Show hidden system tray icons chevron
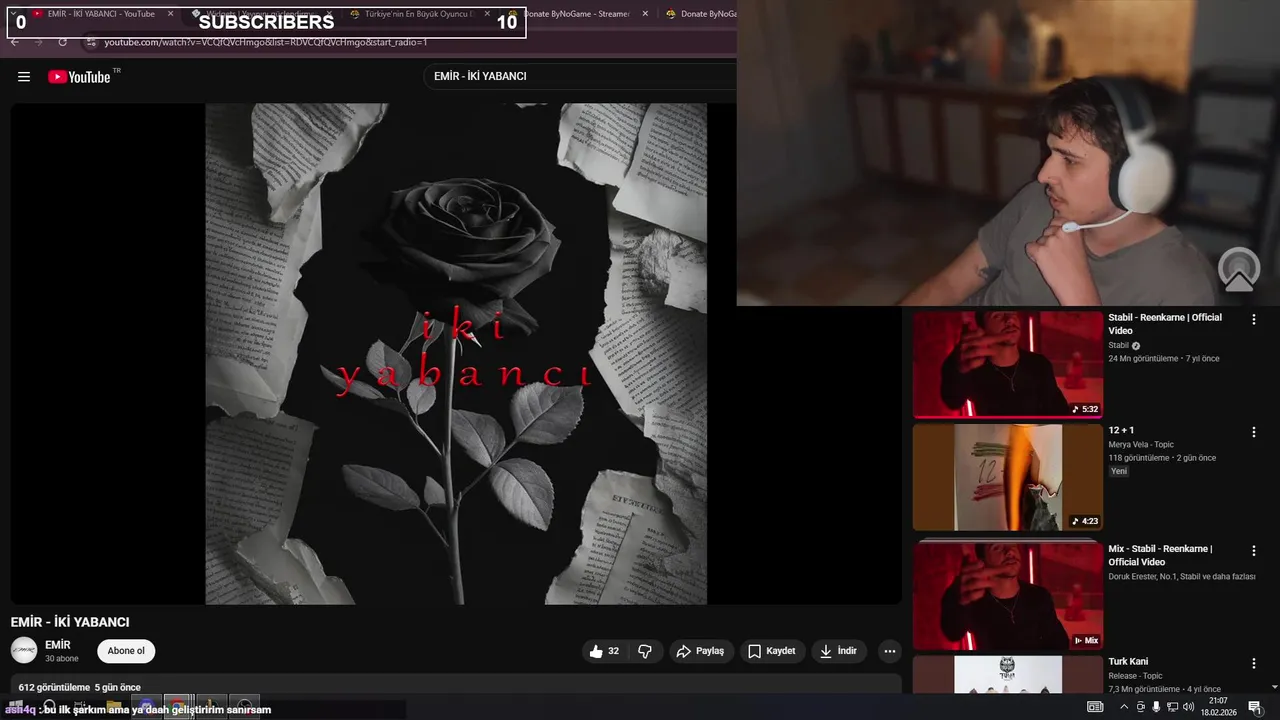 point(1124,707)
